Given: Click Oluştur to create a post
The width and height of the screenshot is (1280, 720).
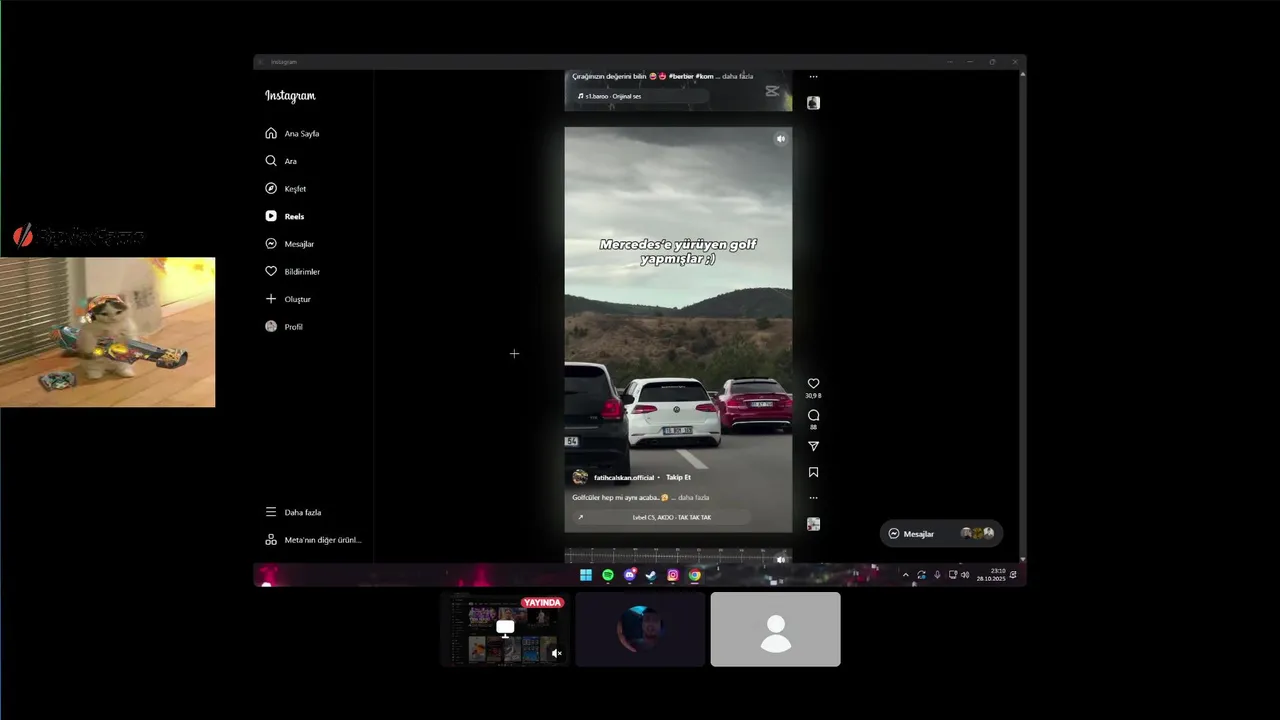Looking at the screenshot, I should 288,299.
